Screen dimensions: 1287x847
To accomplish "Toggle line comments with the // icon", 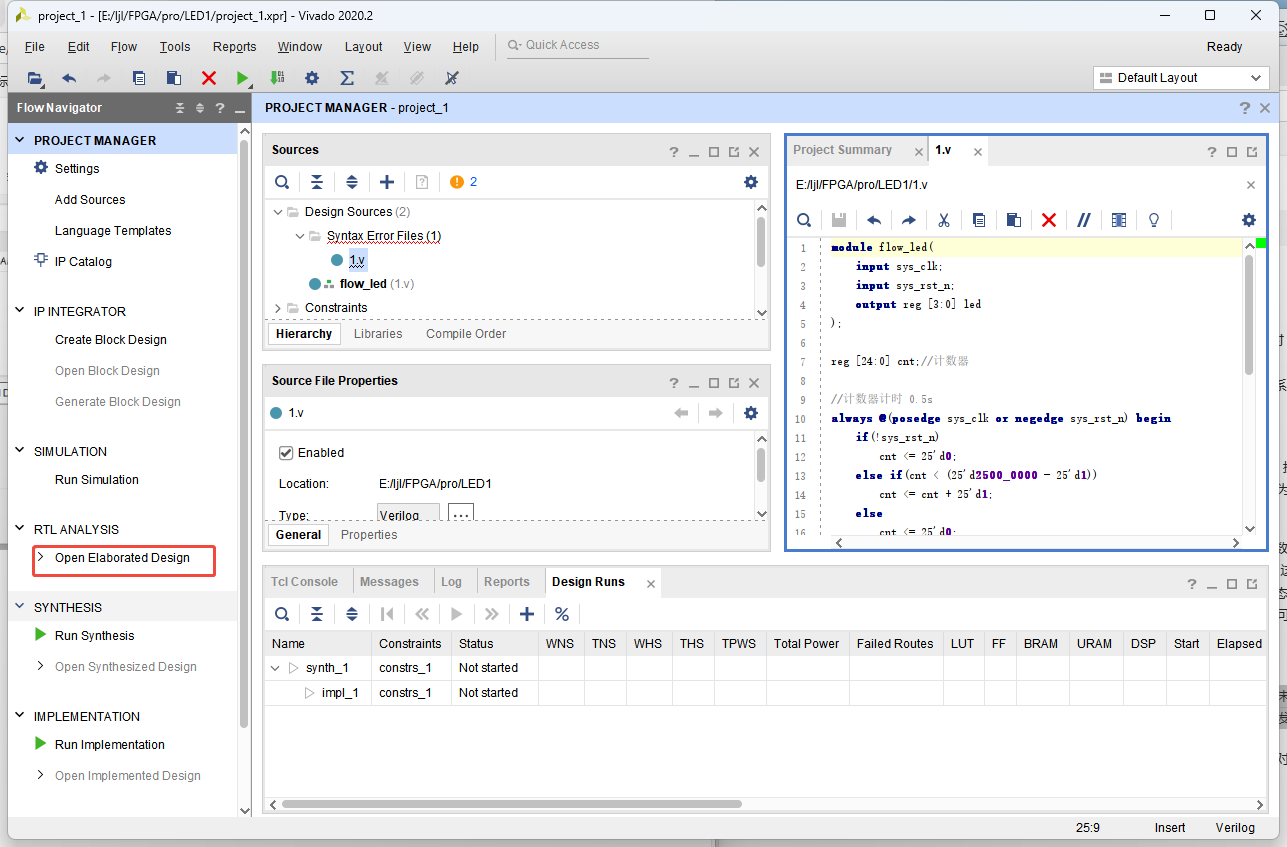I will (1083, 220).
